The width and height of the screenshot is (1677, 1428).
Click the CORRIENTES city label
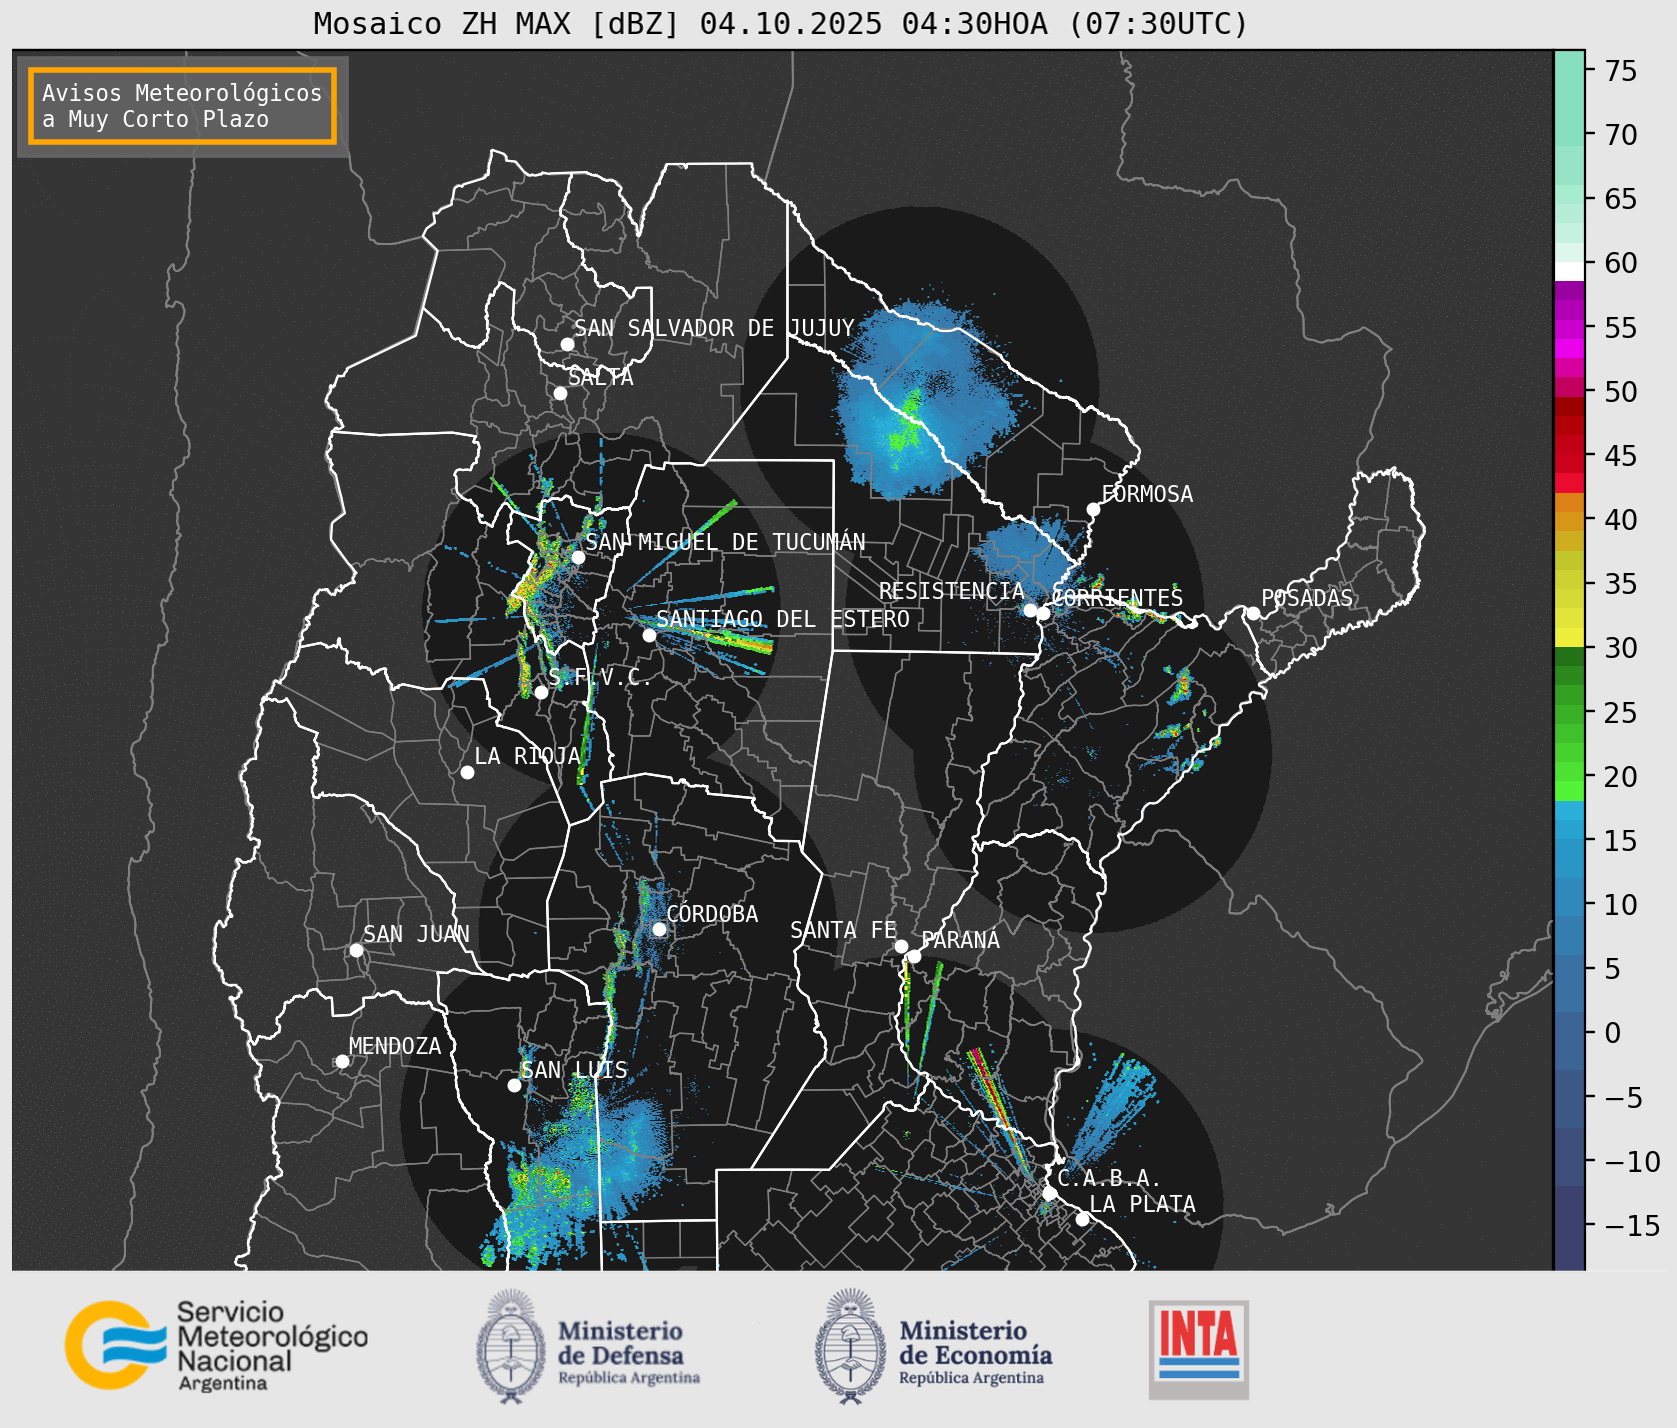[x=1117, y=598]
